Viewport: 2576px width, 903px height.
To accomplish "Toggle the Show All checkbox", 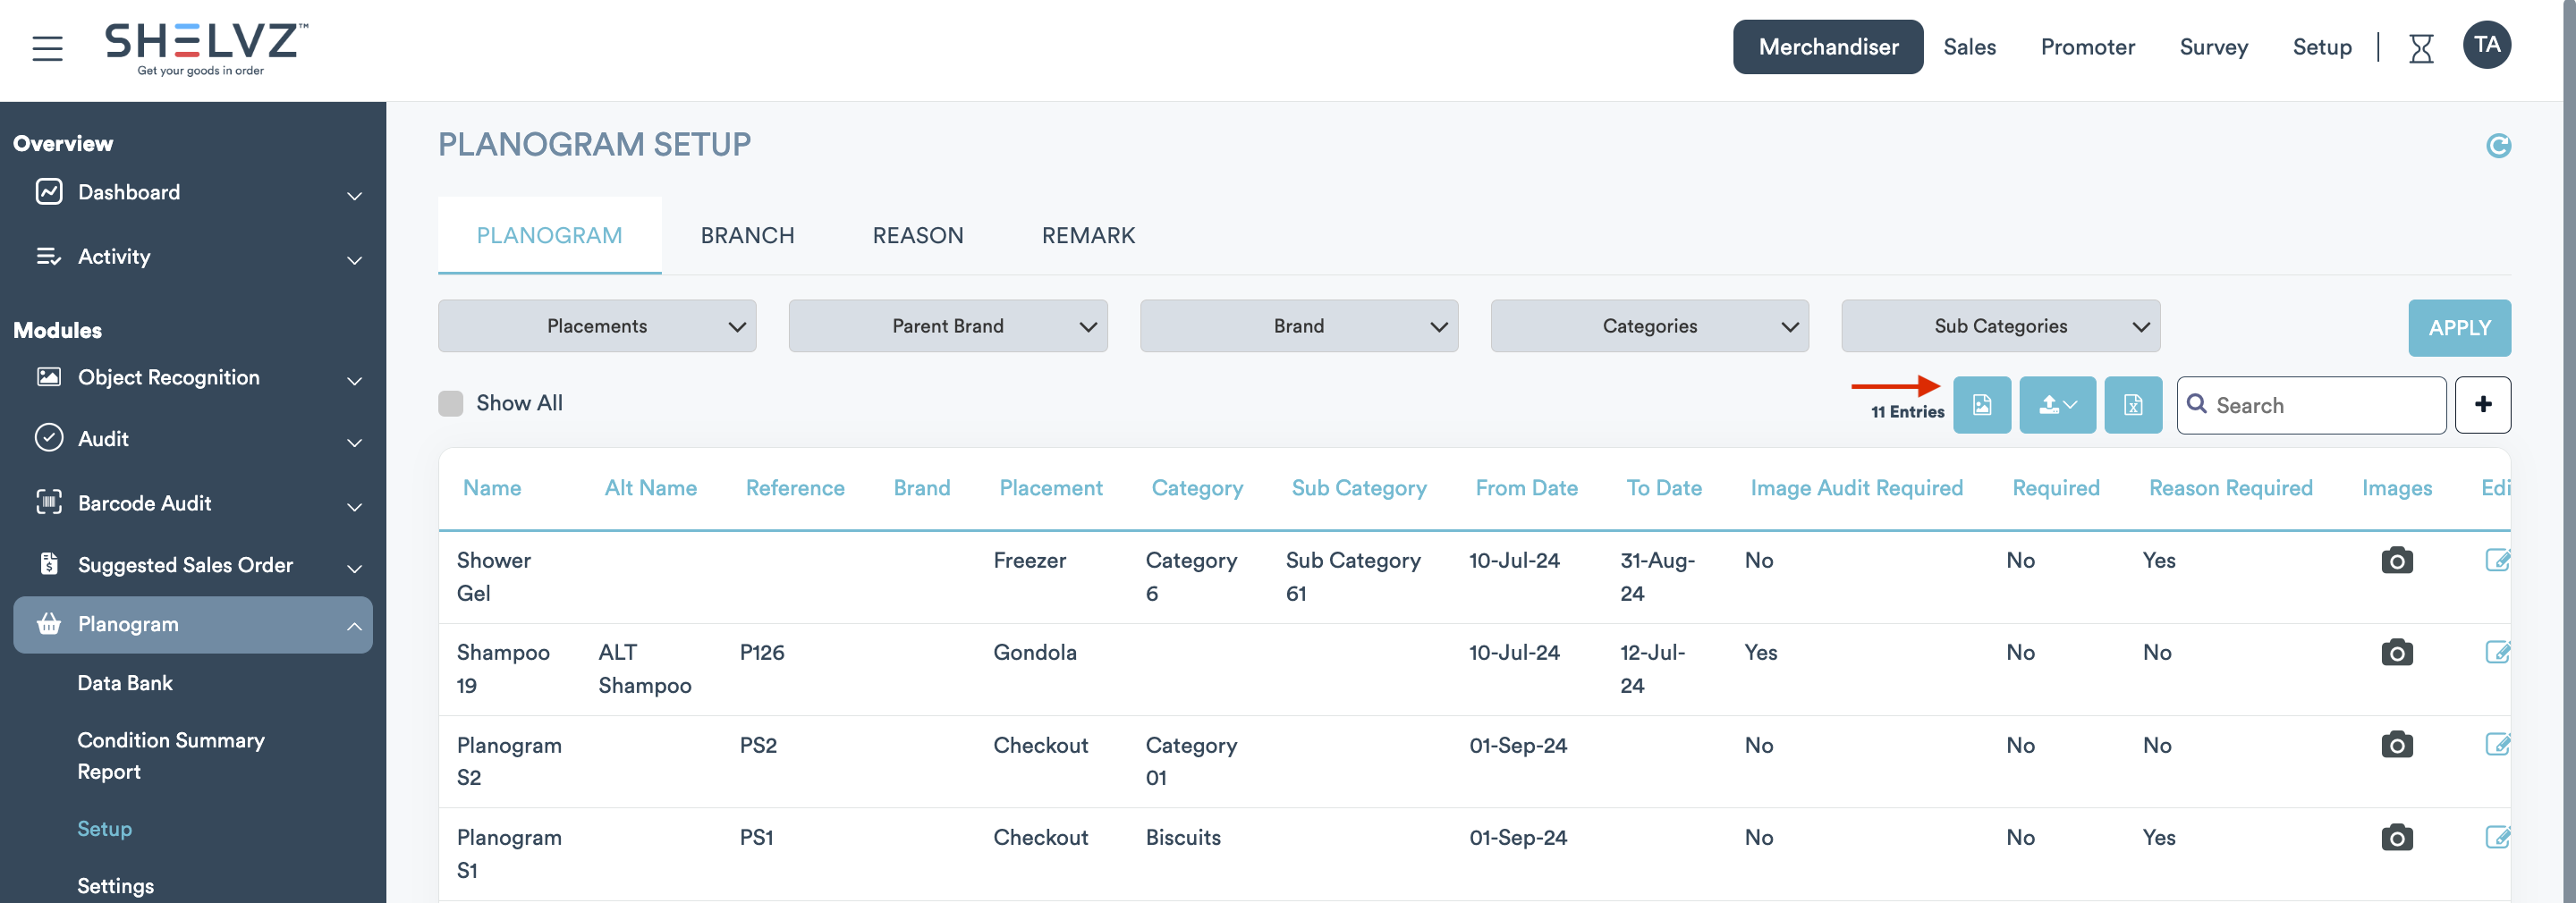I will pos(451,403).
